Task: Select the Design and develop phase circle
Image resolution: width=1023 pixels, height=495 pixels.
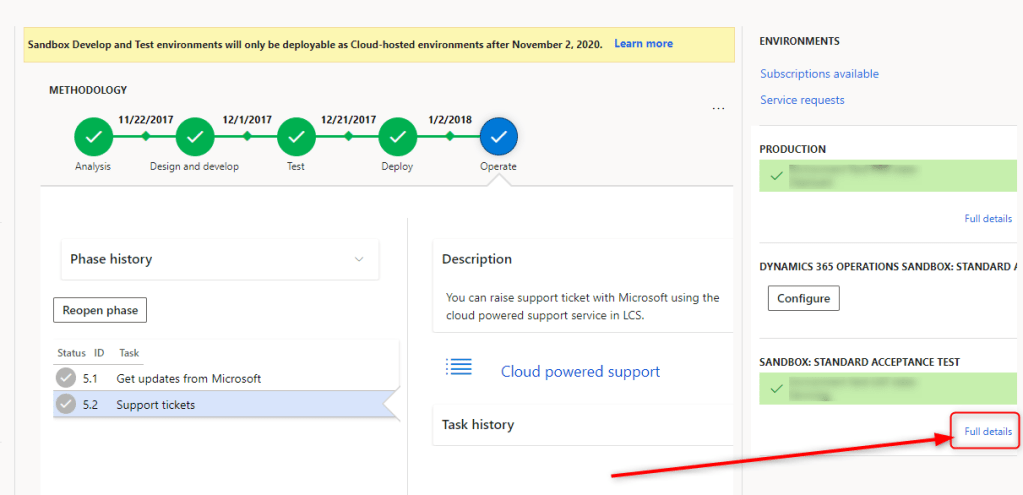Action: click(x=195, y=135)
